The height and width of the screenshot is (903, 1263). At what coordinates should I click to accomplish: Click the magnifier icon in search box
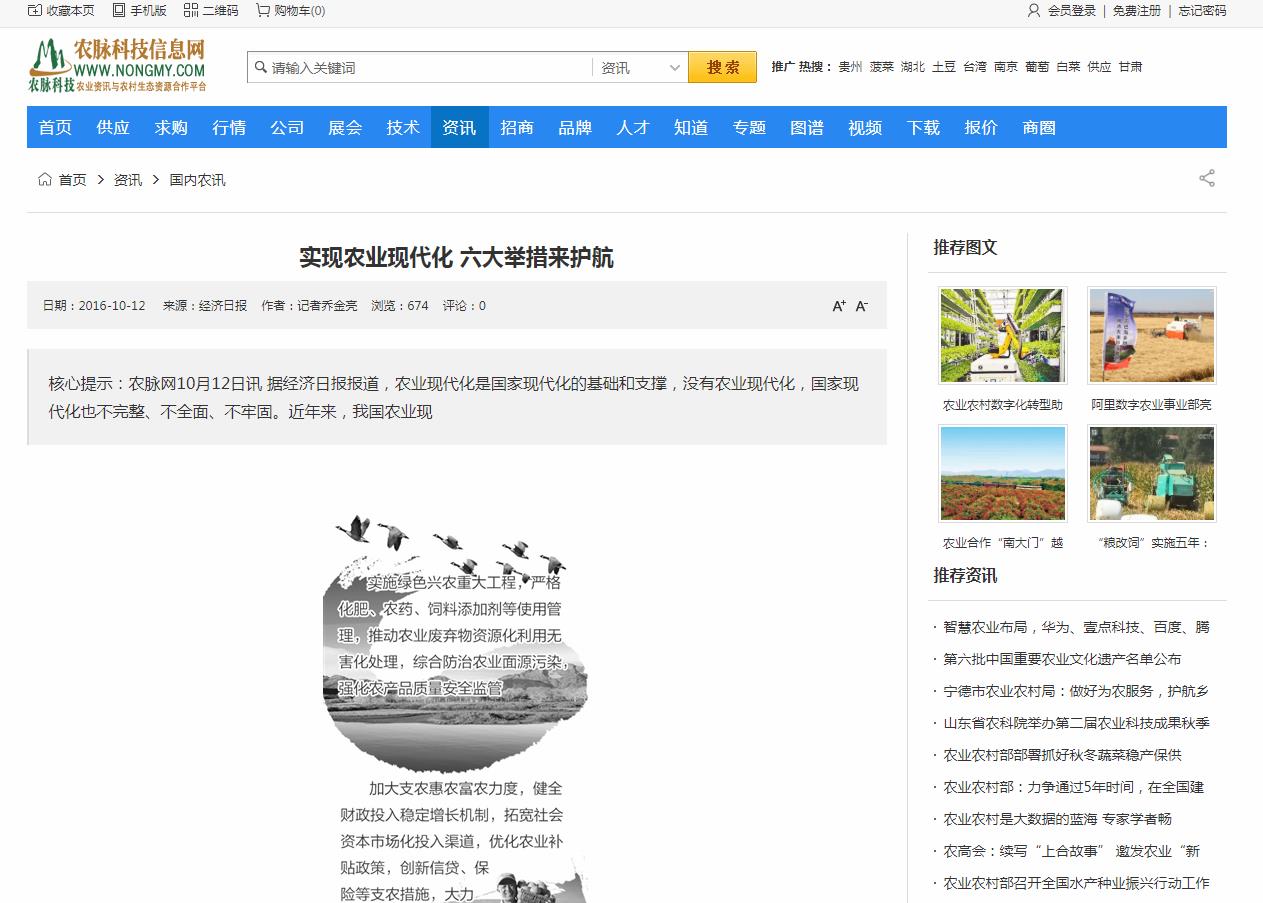tap(261, 67)
